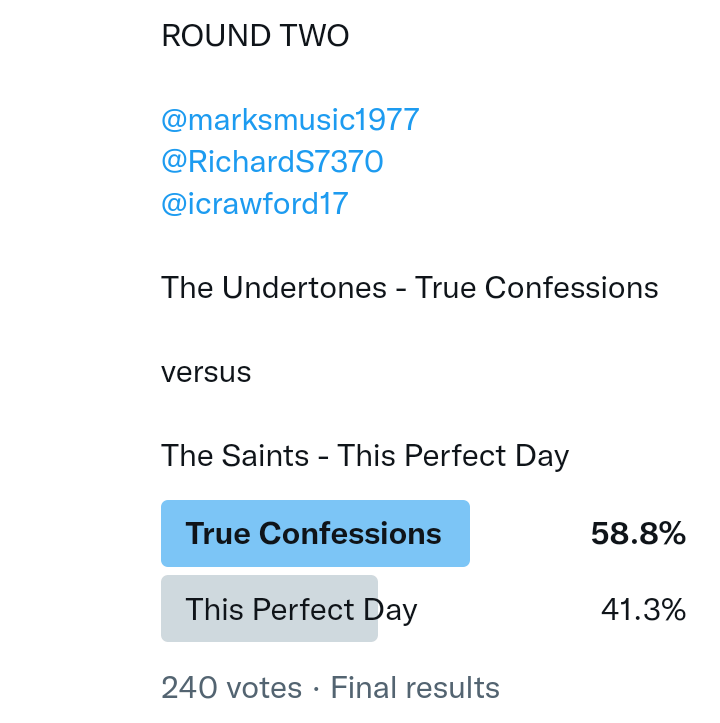Visit the @icrawford17 profile mention
720x723 pixels.
point(254,204)
